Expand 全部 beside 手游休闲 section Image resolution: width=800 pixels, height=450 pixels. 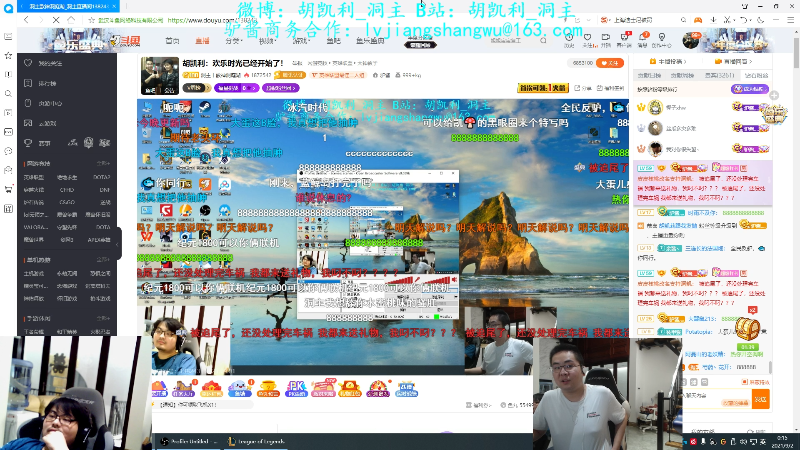pyautogui.click(x=104, y=318)
